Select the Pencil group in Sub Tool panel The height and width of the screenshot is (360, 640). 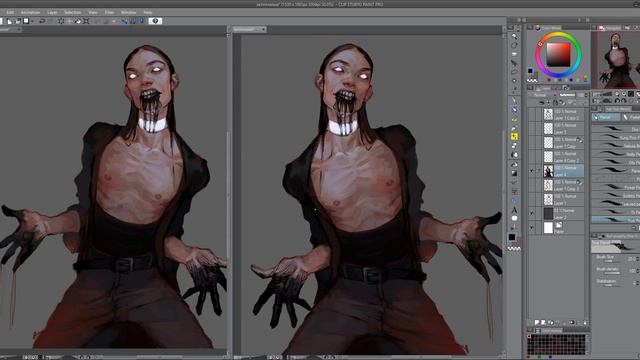tap(605, 118)
